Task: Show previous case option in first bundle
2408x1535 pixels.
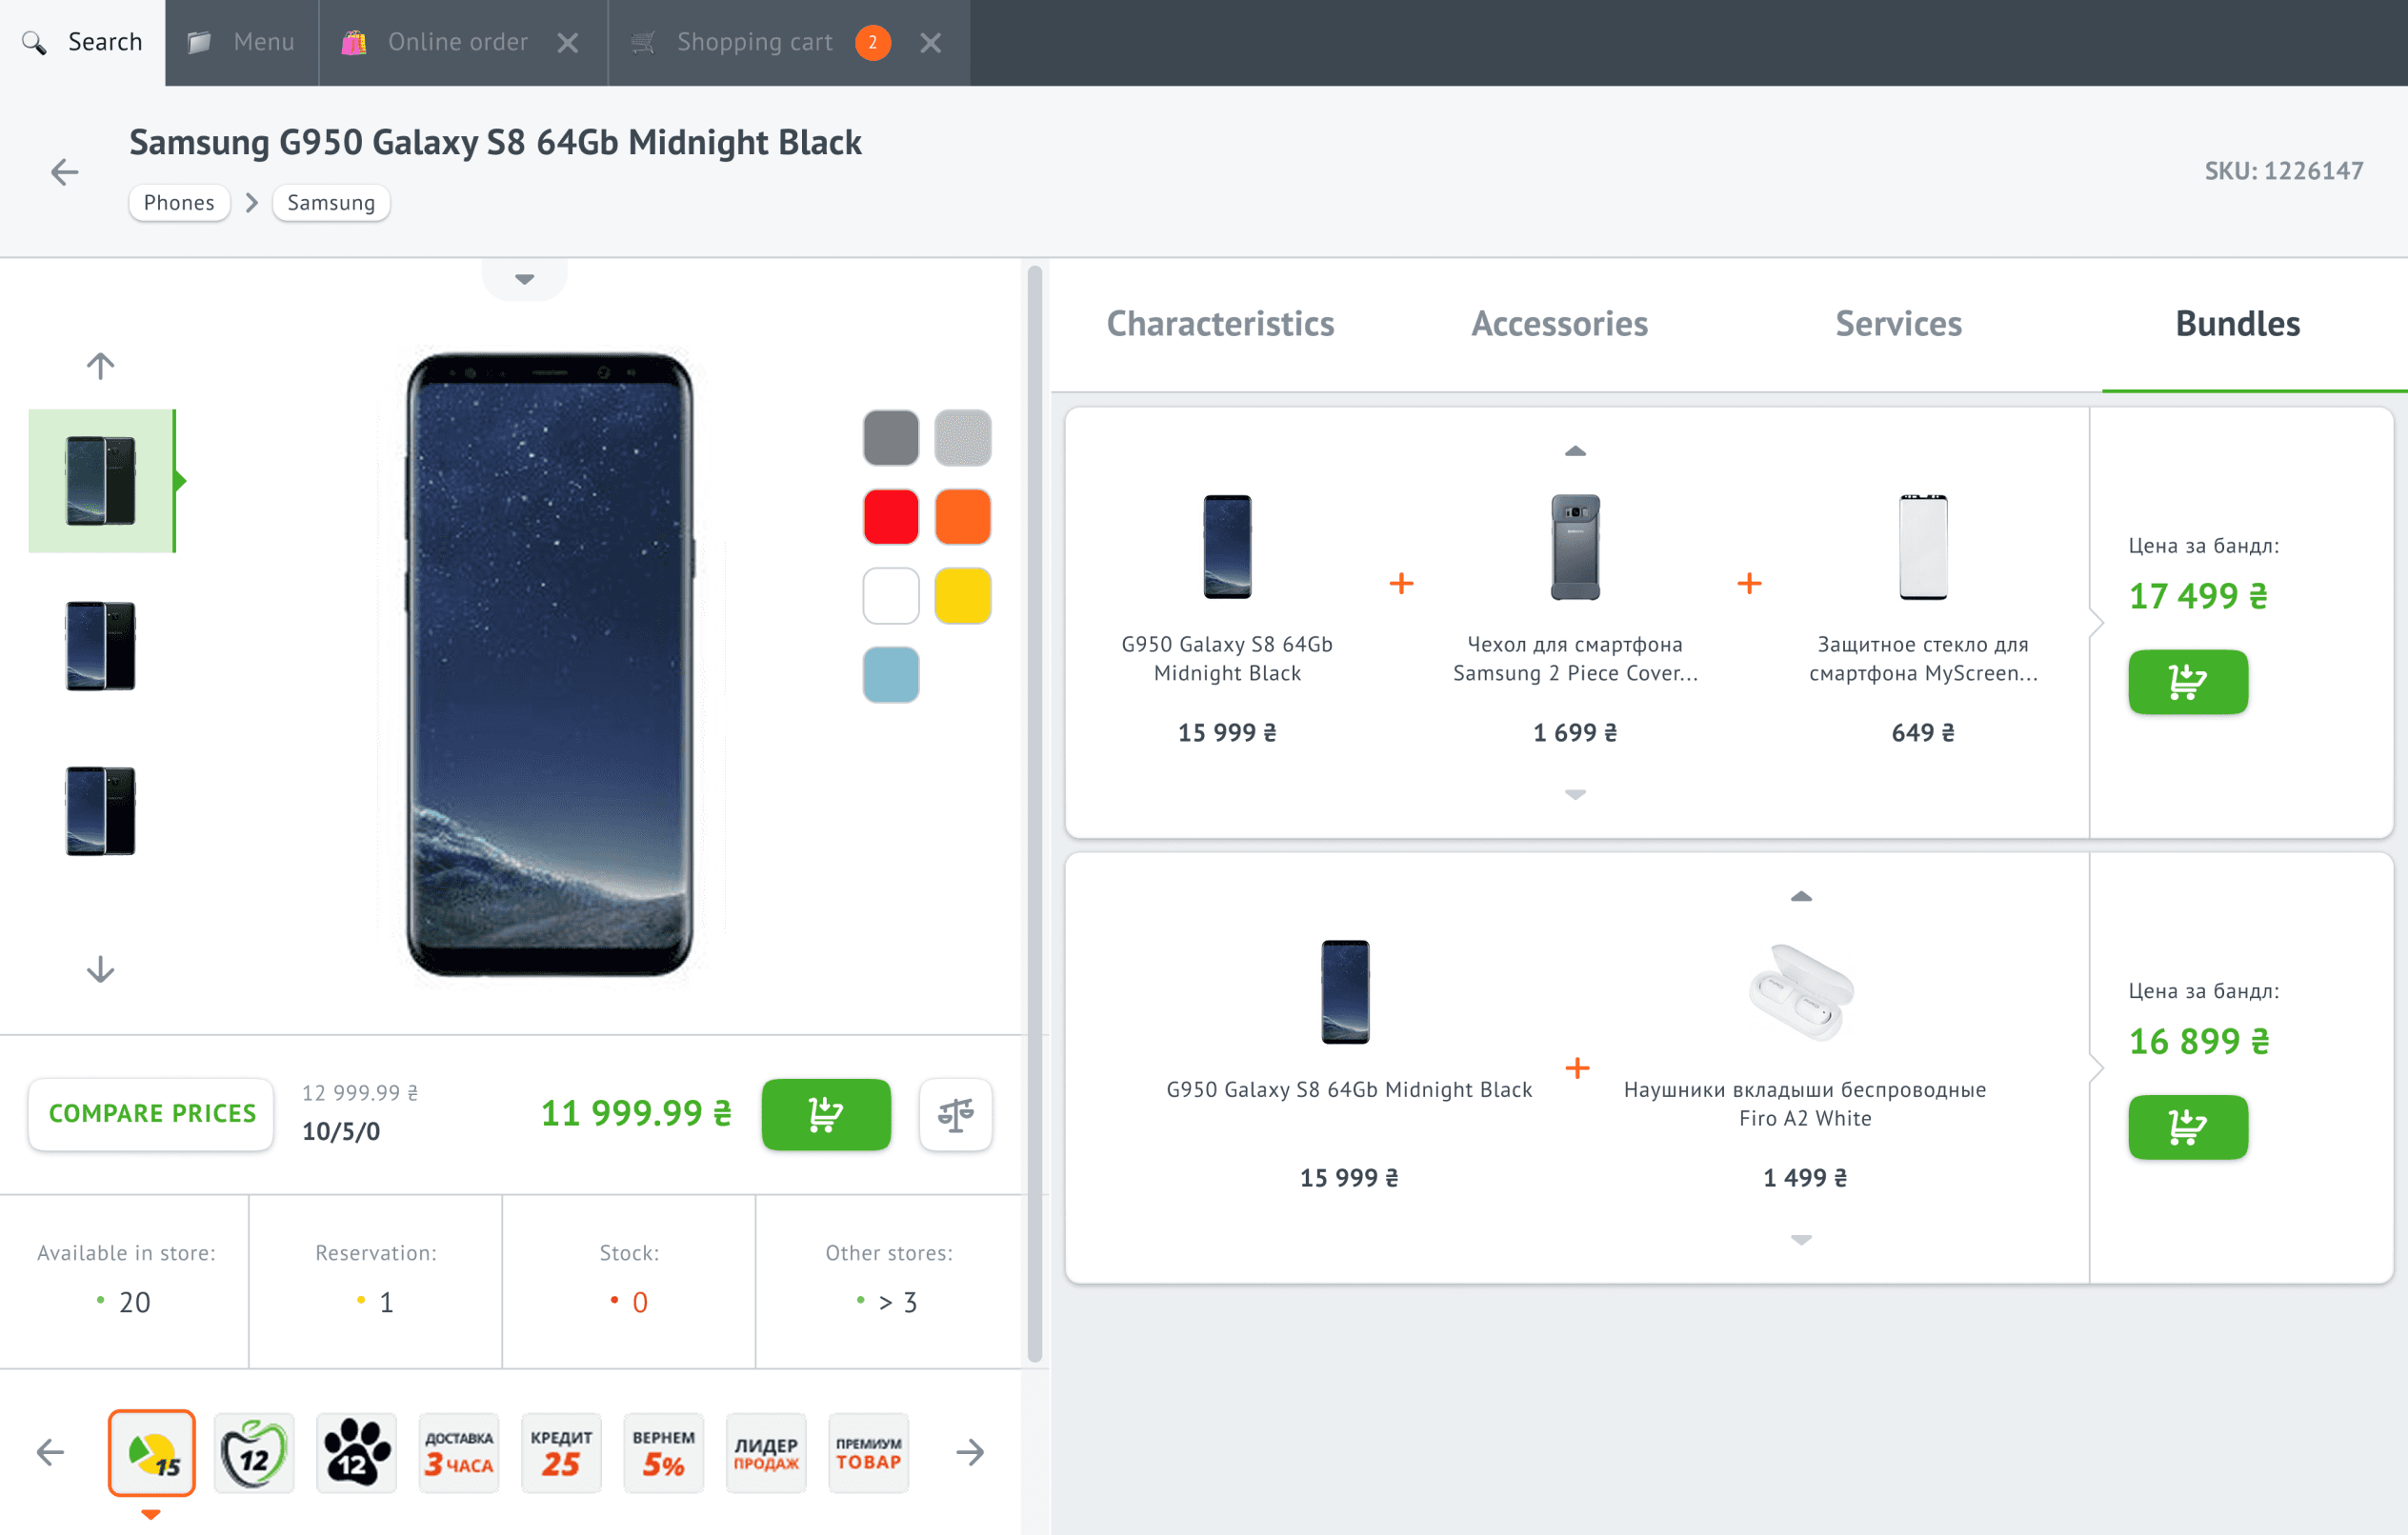Action: pos(1575,451)
